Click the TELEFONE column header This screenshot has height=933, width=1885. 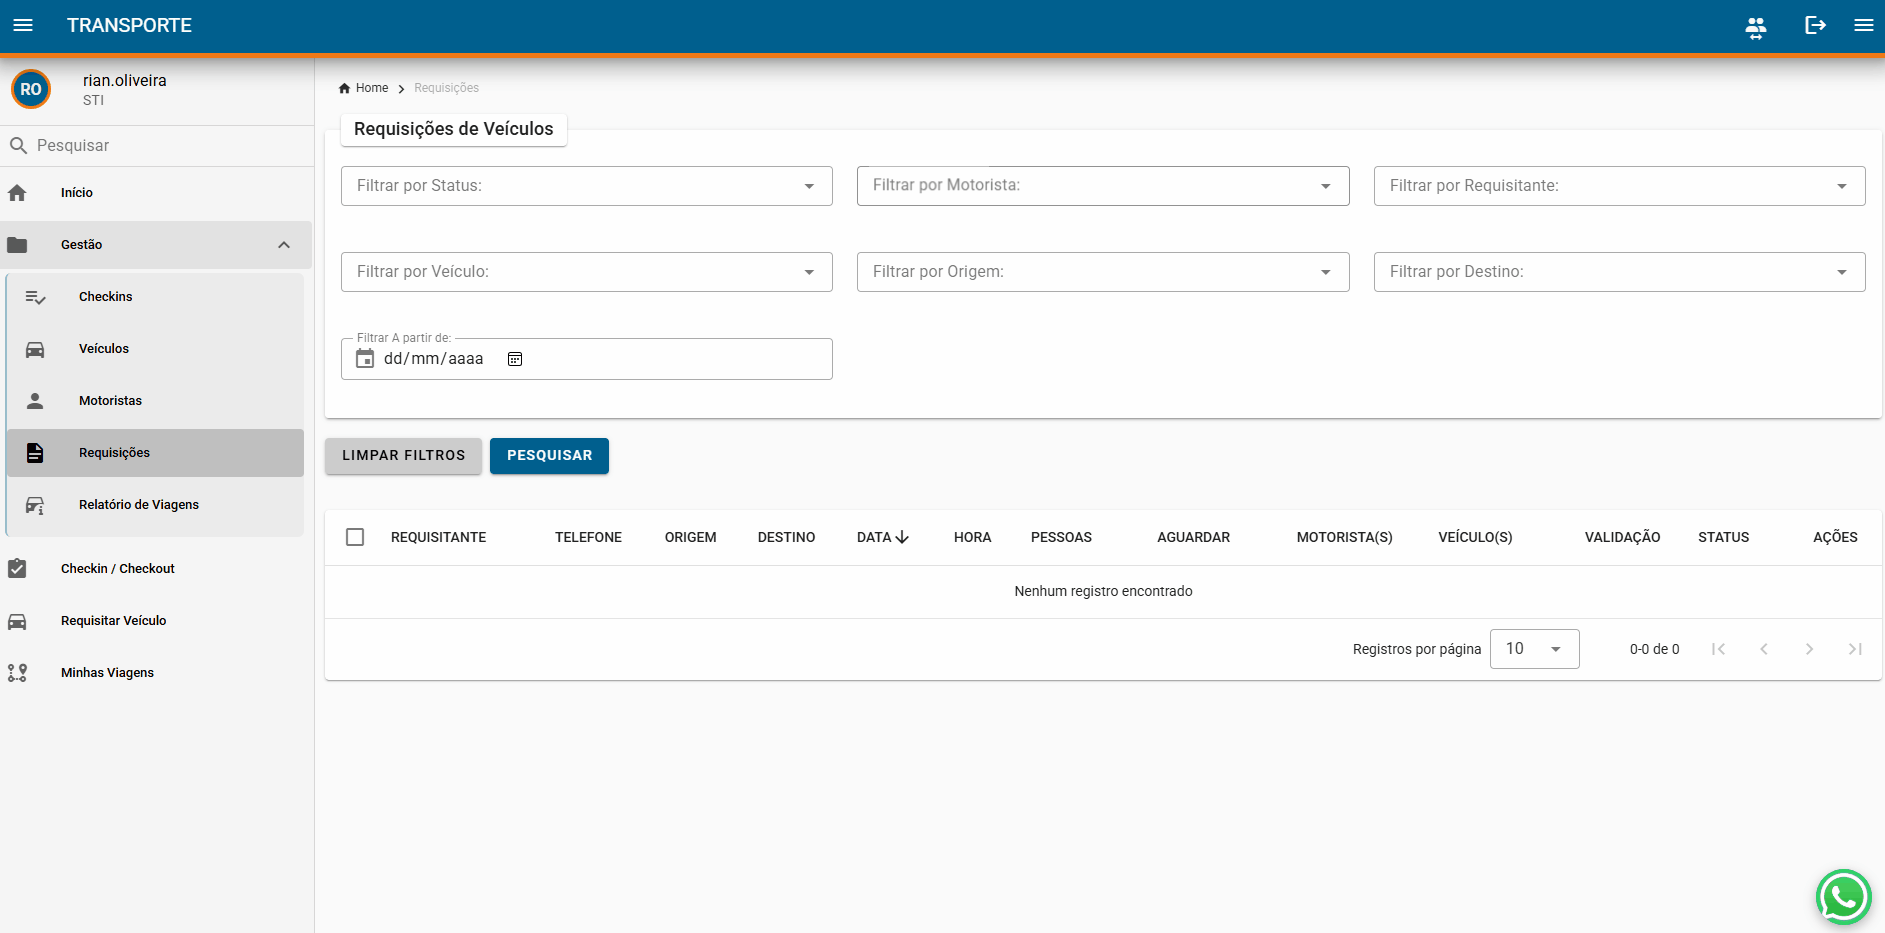tap(588, 537)
